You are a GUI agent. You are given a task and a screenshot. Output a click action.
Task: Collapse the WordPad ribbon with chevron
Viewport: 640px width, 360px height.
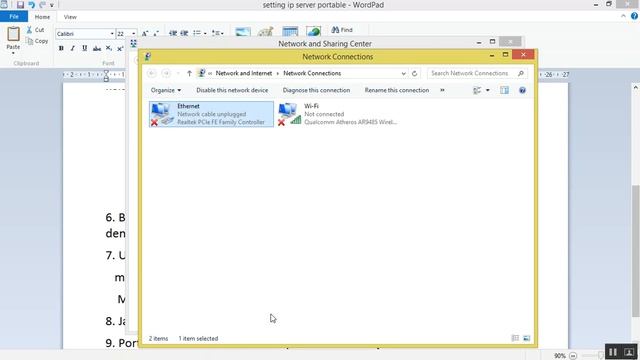click(623, 16)
